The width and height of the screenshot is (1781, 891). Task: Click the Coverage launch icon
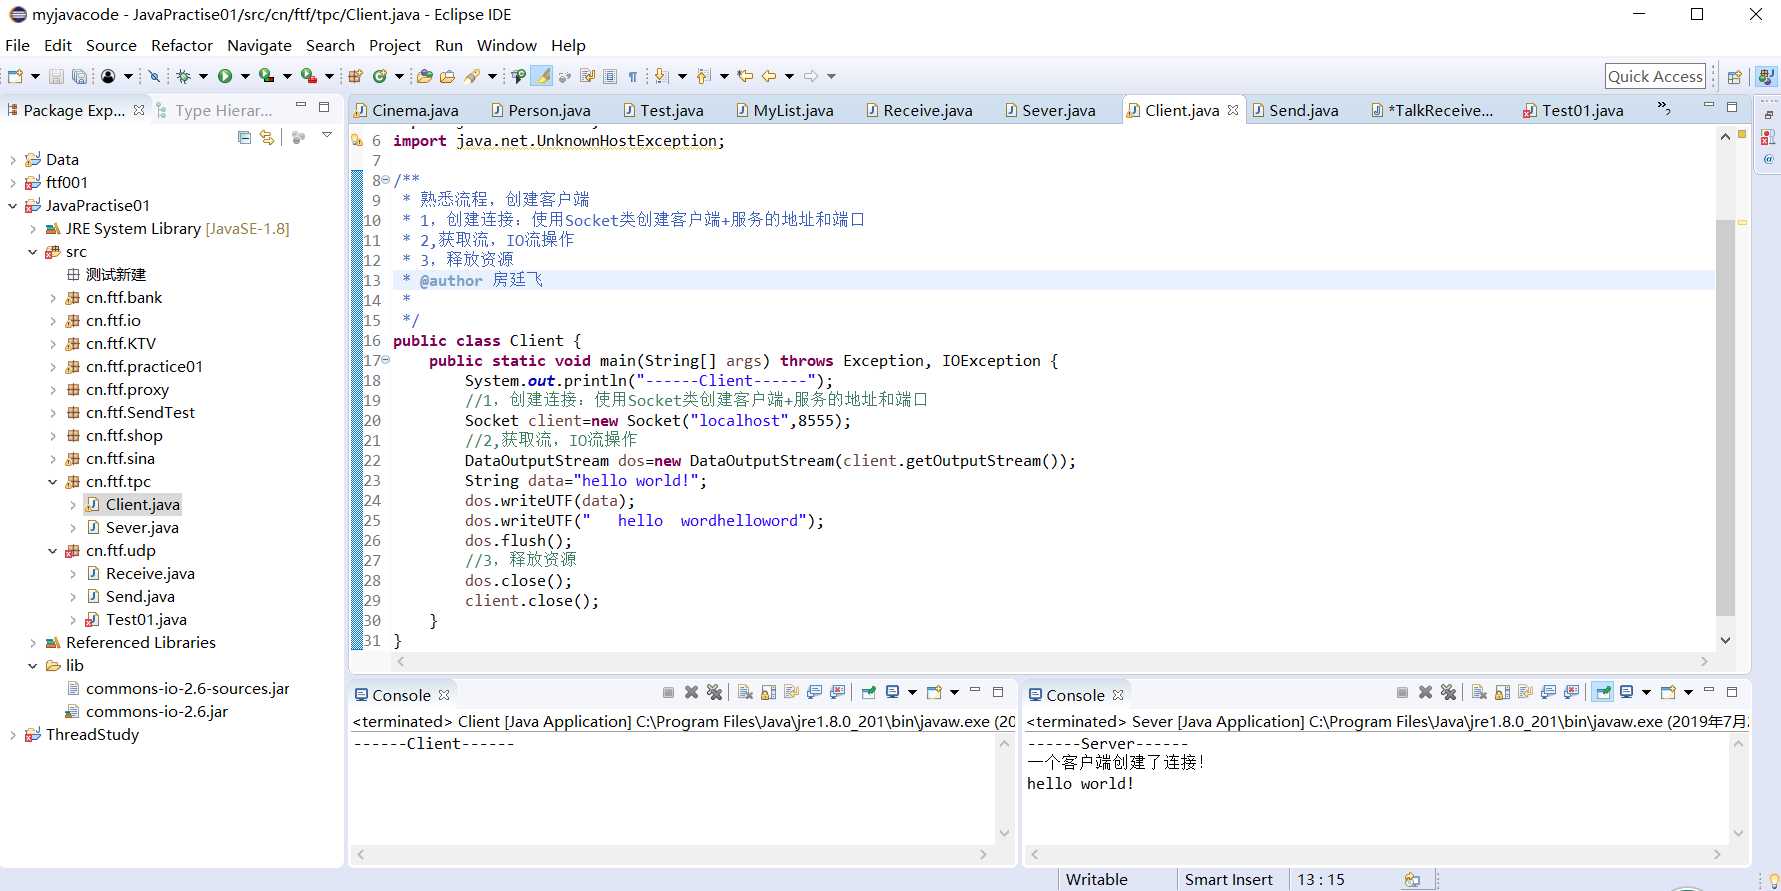(266, 76)
